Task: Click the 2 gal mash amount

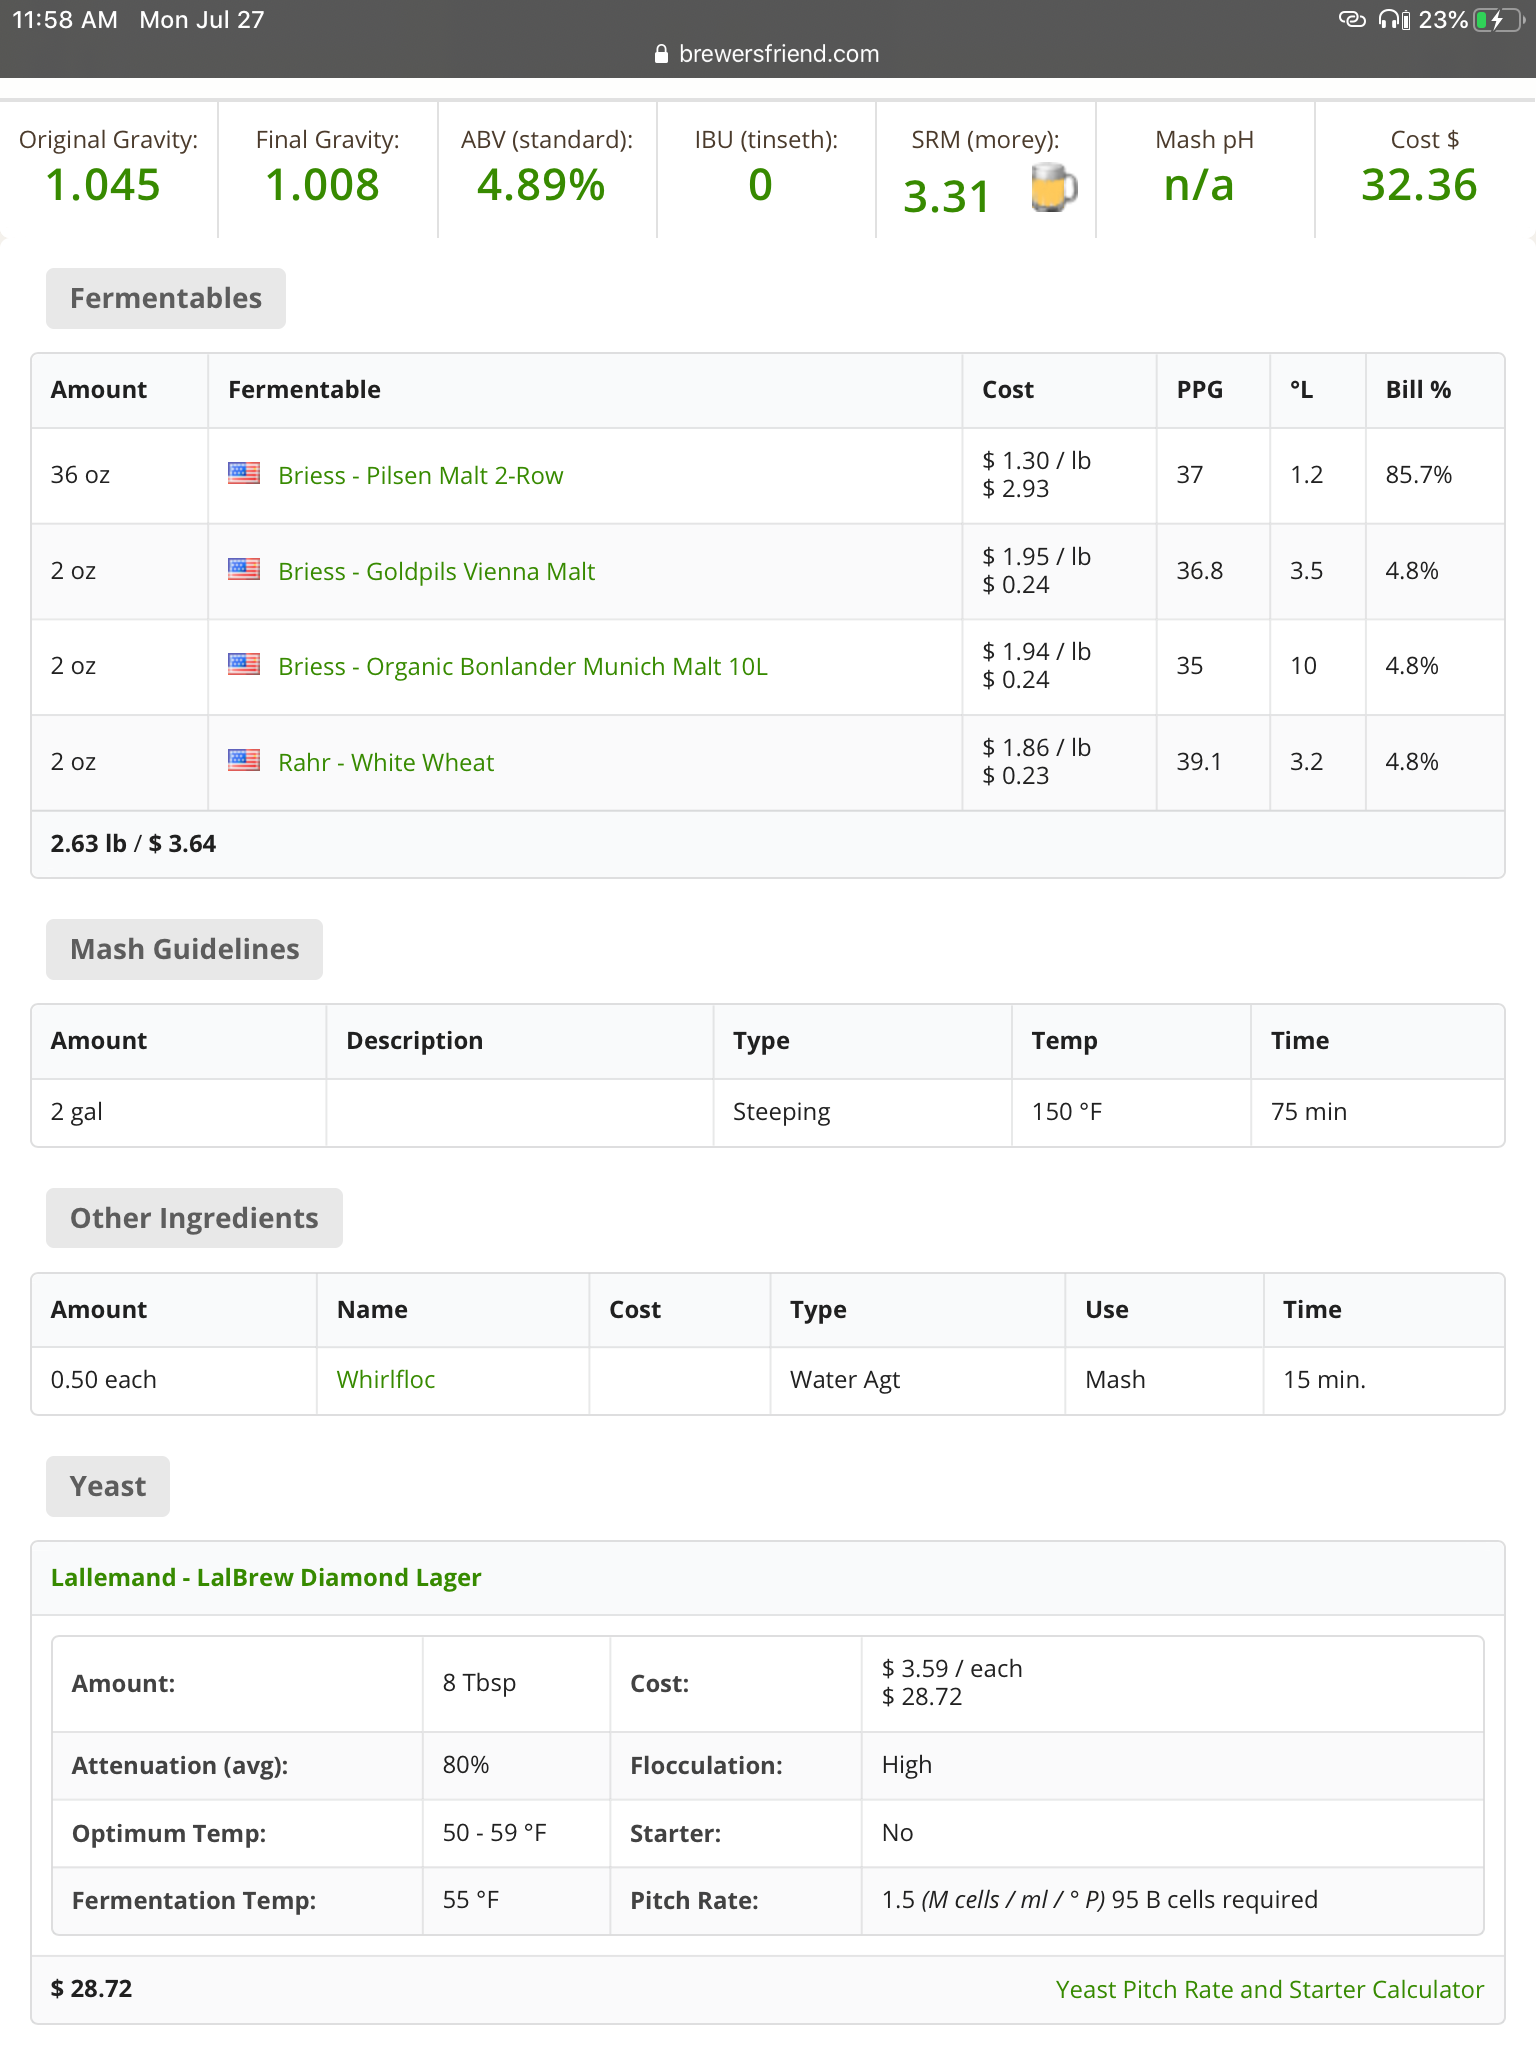Action: [77, 1111]
